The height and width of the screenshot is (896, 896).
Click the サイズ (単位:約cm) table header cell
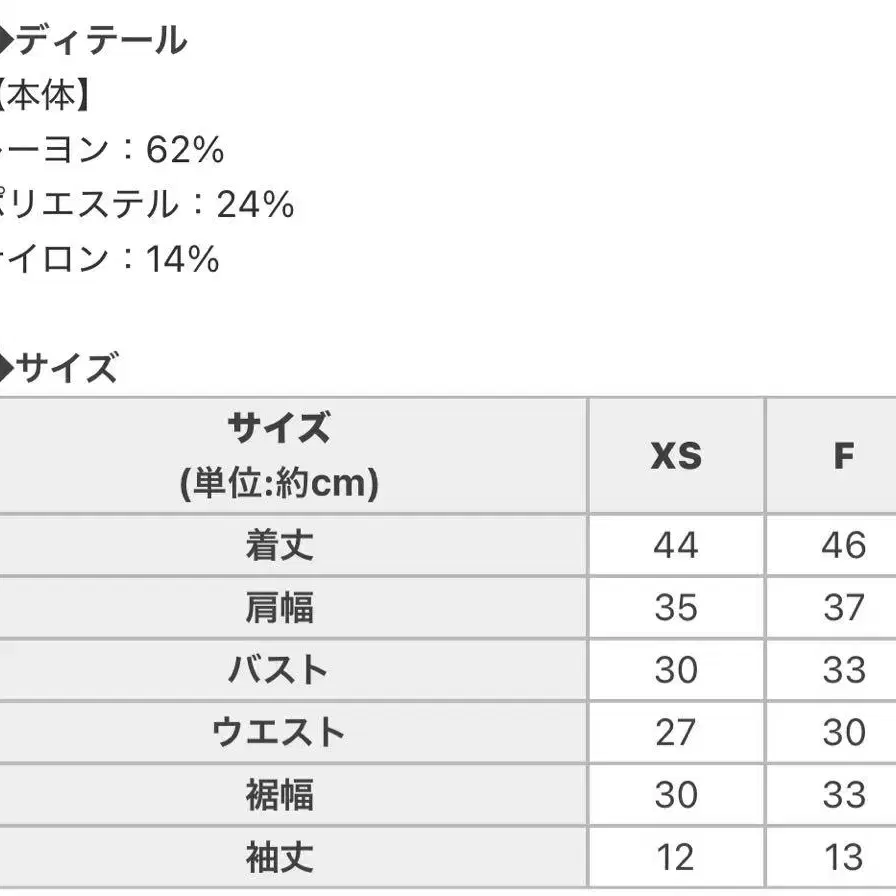point(279,456)
